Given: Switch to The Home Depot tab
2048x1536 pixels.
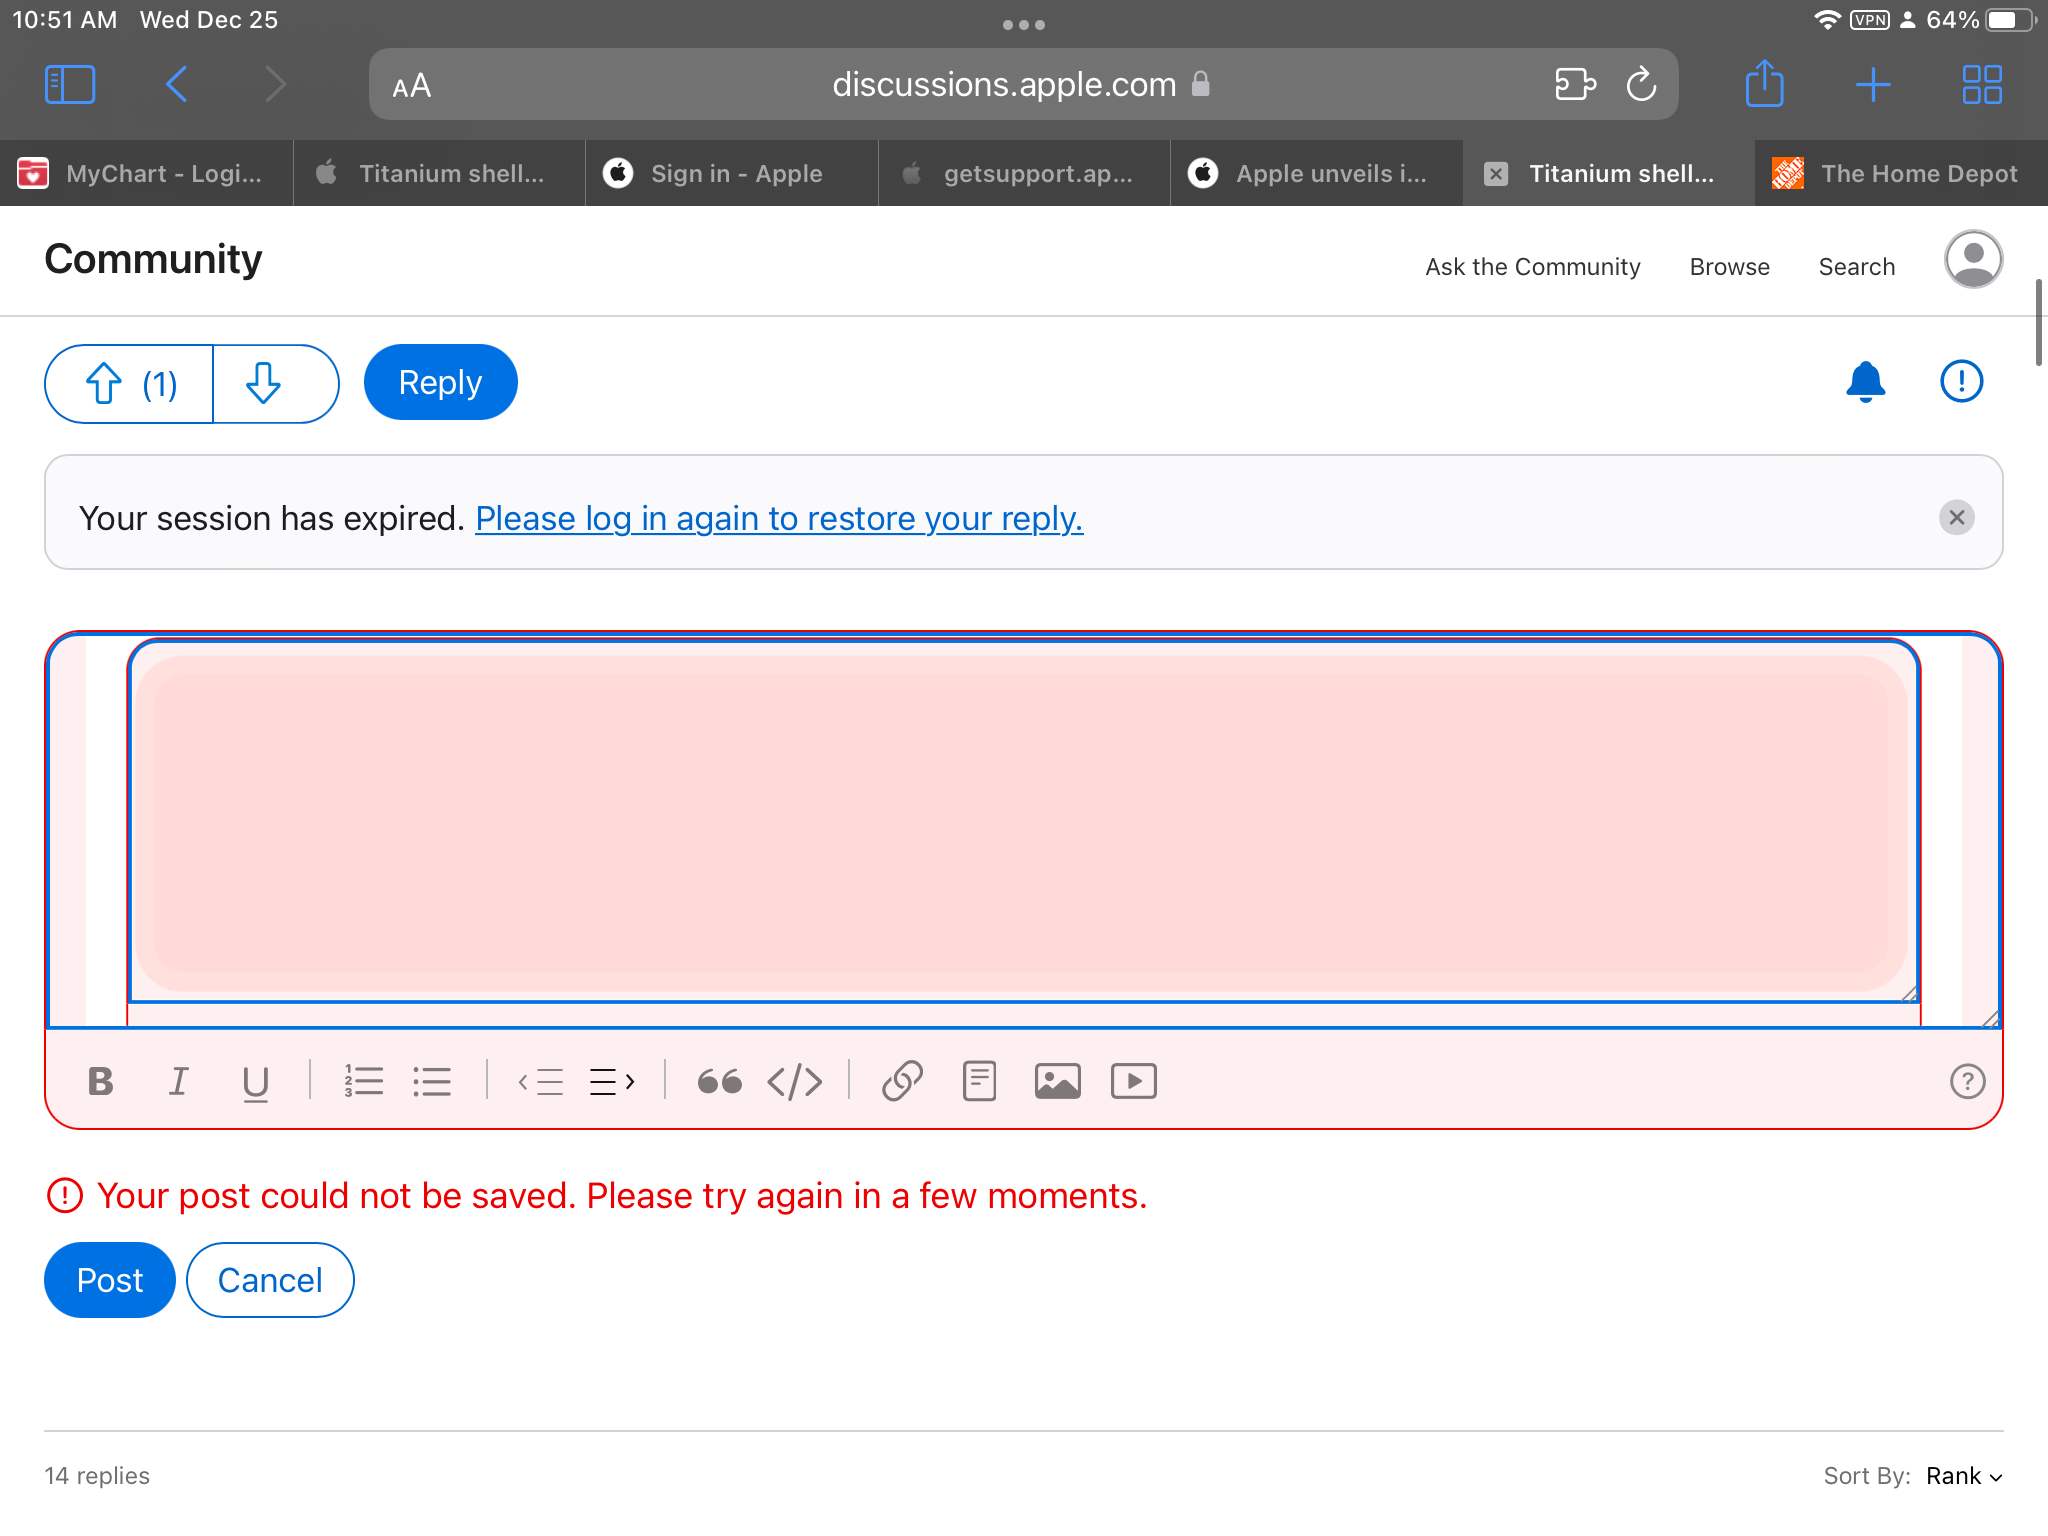Looking at the screenshot, I should [1900, 174].
